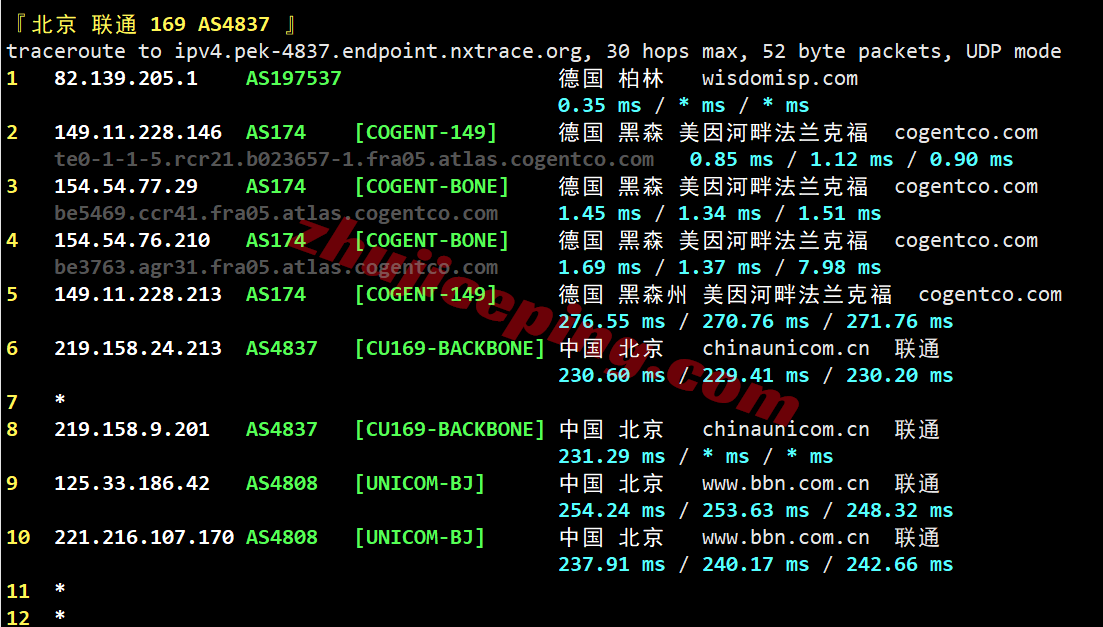This screenshot has width=1103, height=627.
Task: Click IP address 219.158.24.213
Action: (x=138, y=348)
